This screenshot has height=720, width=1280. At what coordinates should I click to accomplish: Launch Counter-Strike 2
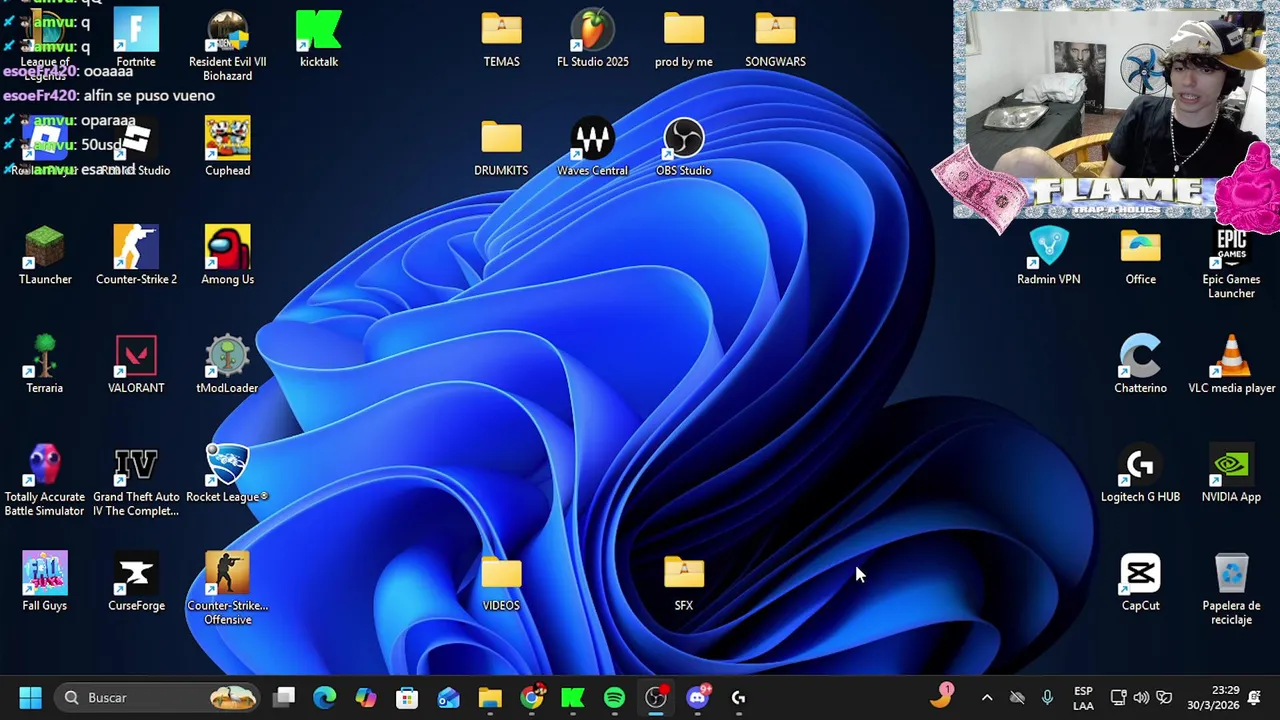coord(136,255)
